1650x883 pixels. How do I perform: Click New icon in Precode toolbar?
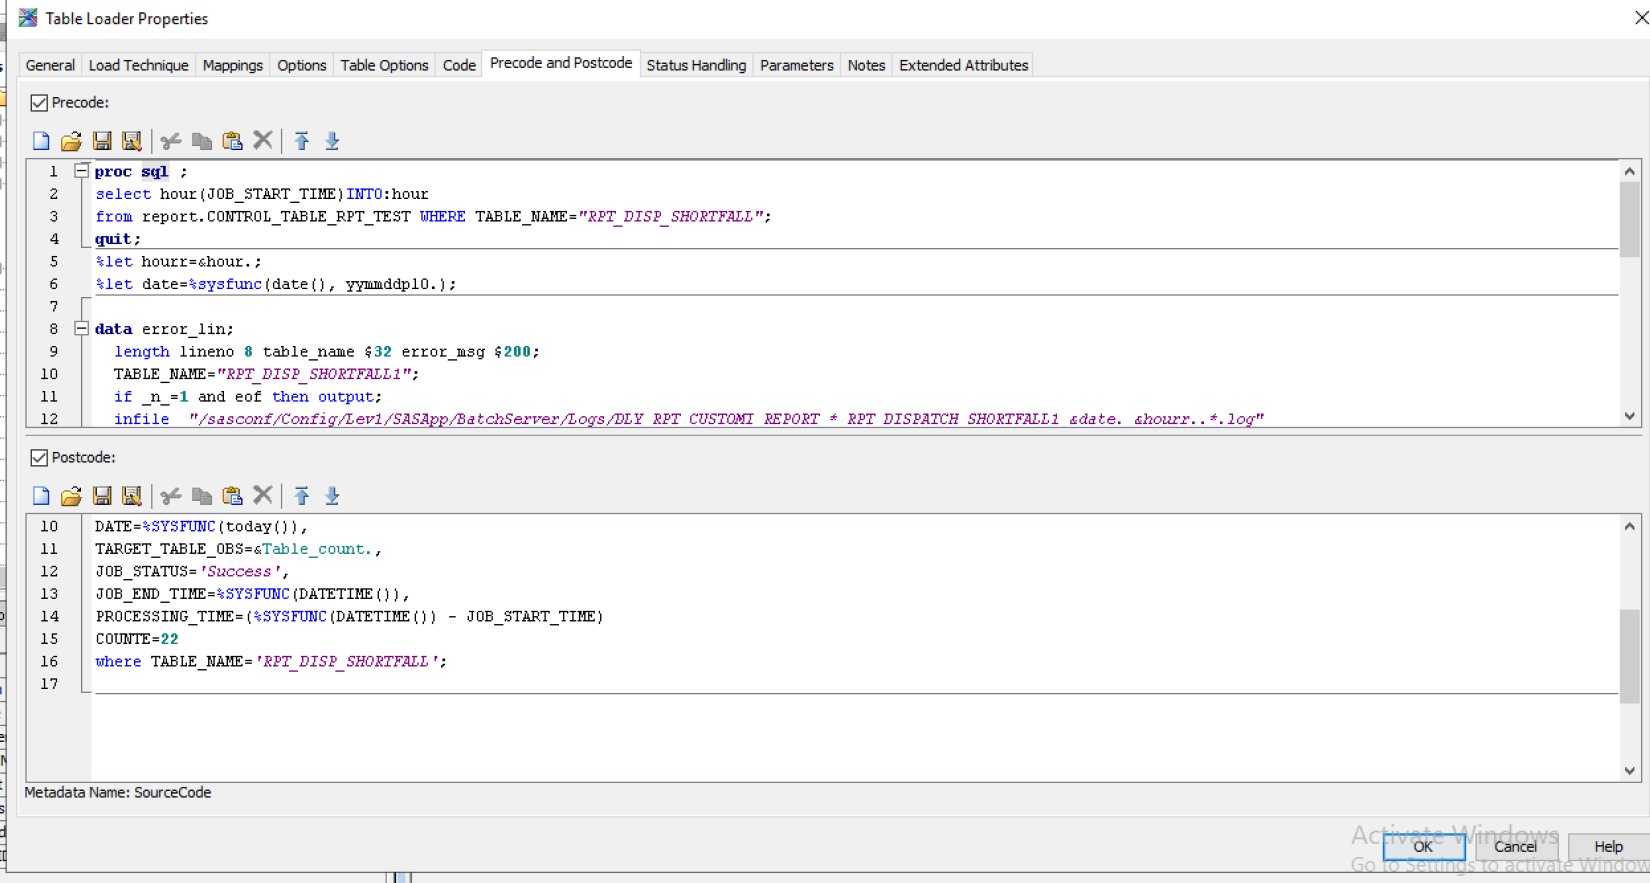41,141
